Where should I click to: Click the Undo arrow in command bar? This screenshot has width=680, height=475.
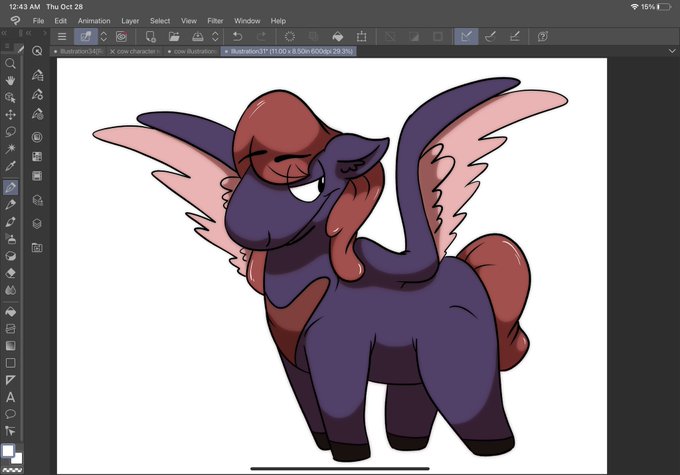pos(238,36)
